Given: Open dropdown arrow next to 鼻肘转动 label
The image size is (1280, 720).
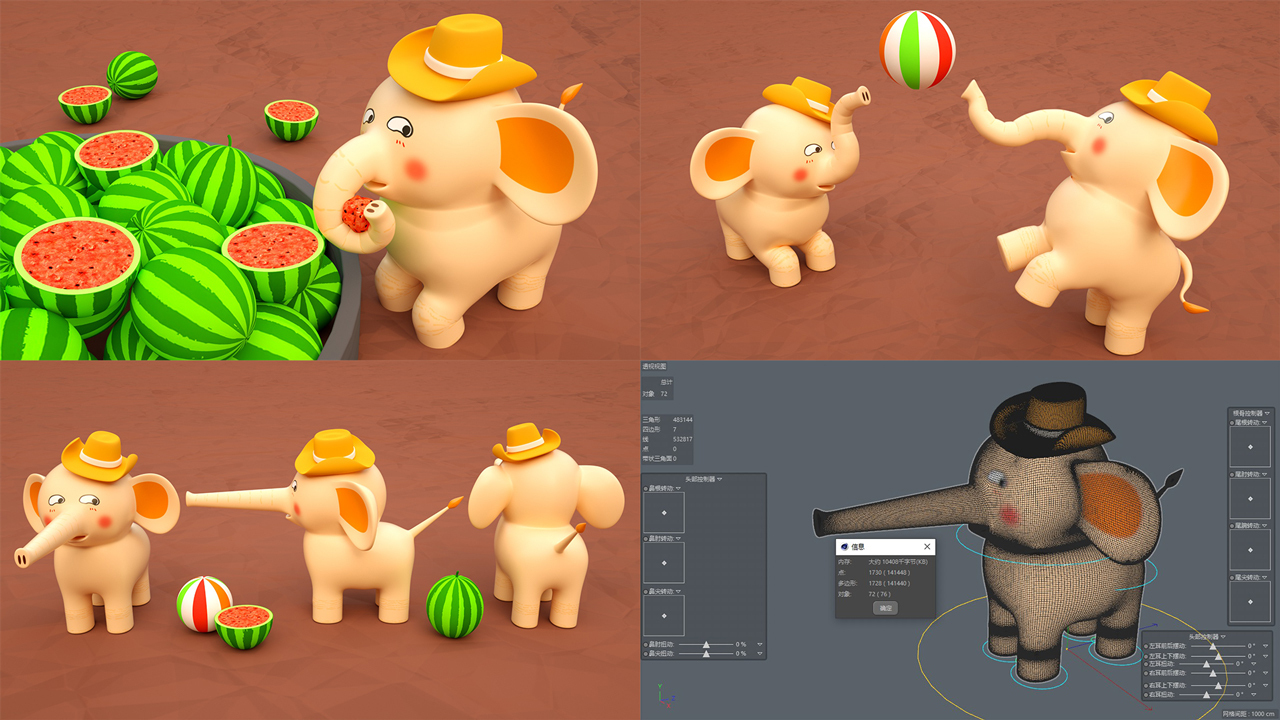Looking at the screenshot, I should [678, 539].
